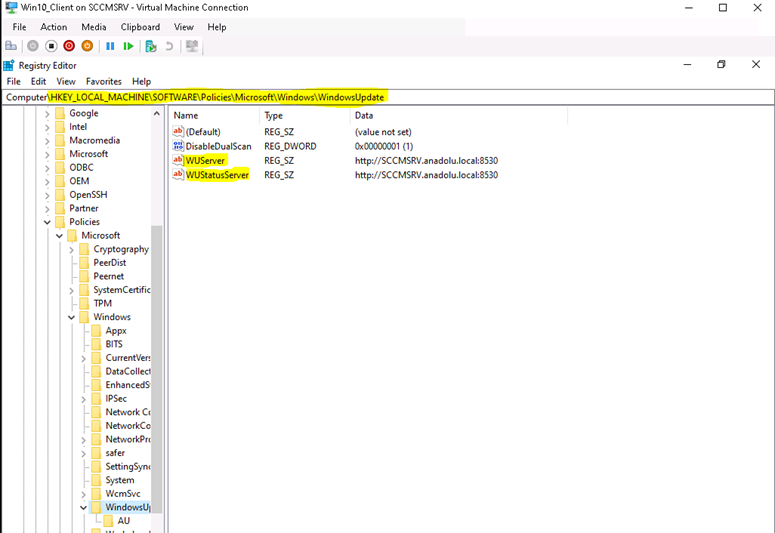The width and height of the screenshot is (775, 533).
Task: Click the Registry Editor title icon
Action: pos(9,65)
